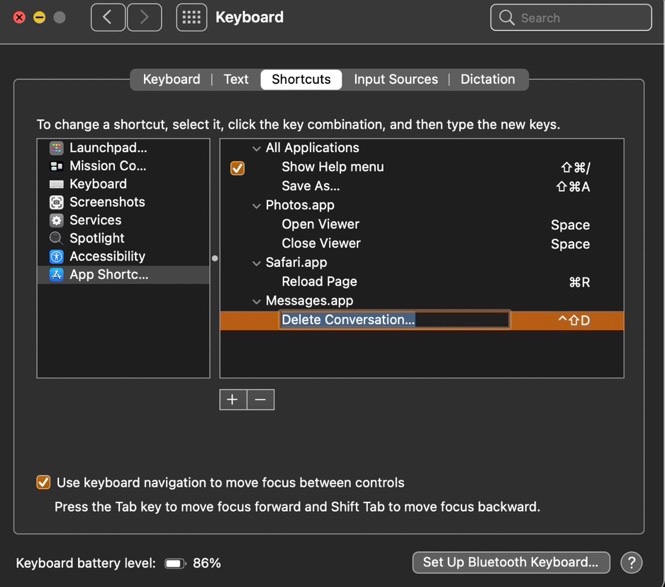Select the Shortcuts tab
665x587 pixels.
pos(301,79)
